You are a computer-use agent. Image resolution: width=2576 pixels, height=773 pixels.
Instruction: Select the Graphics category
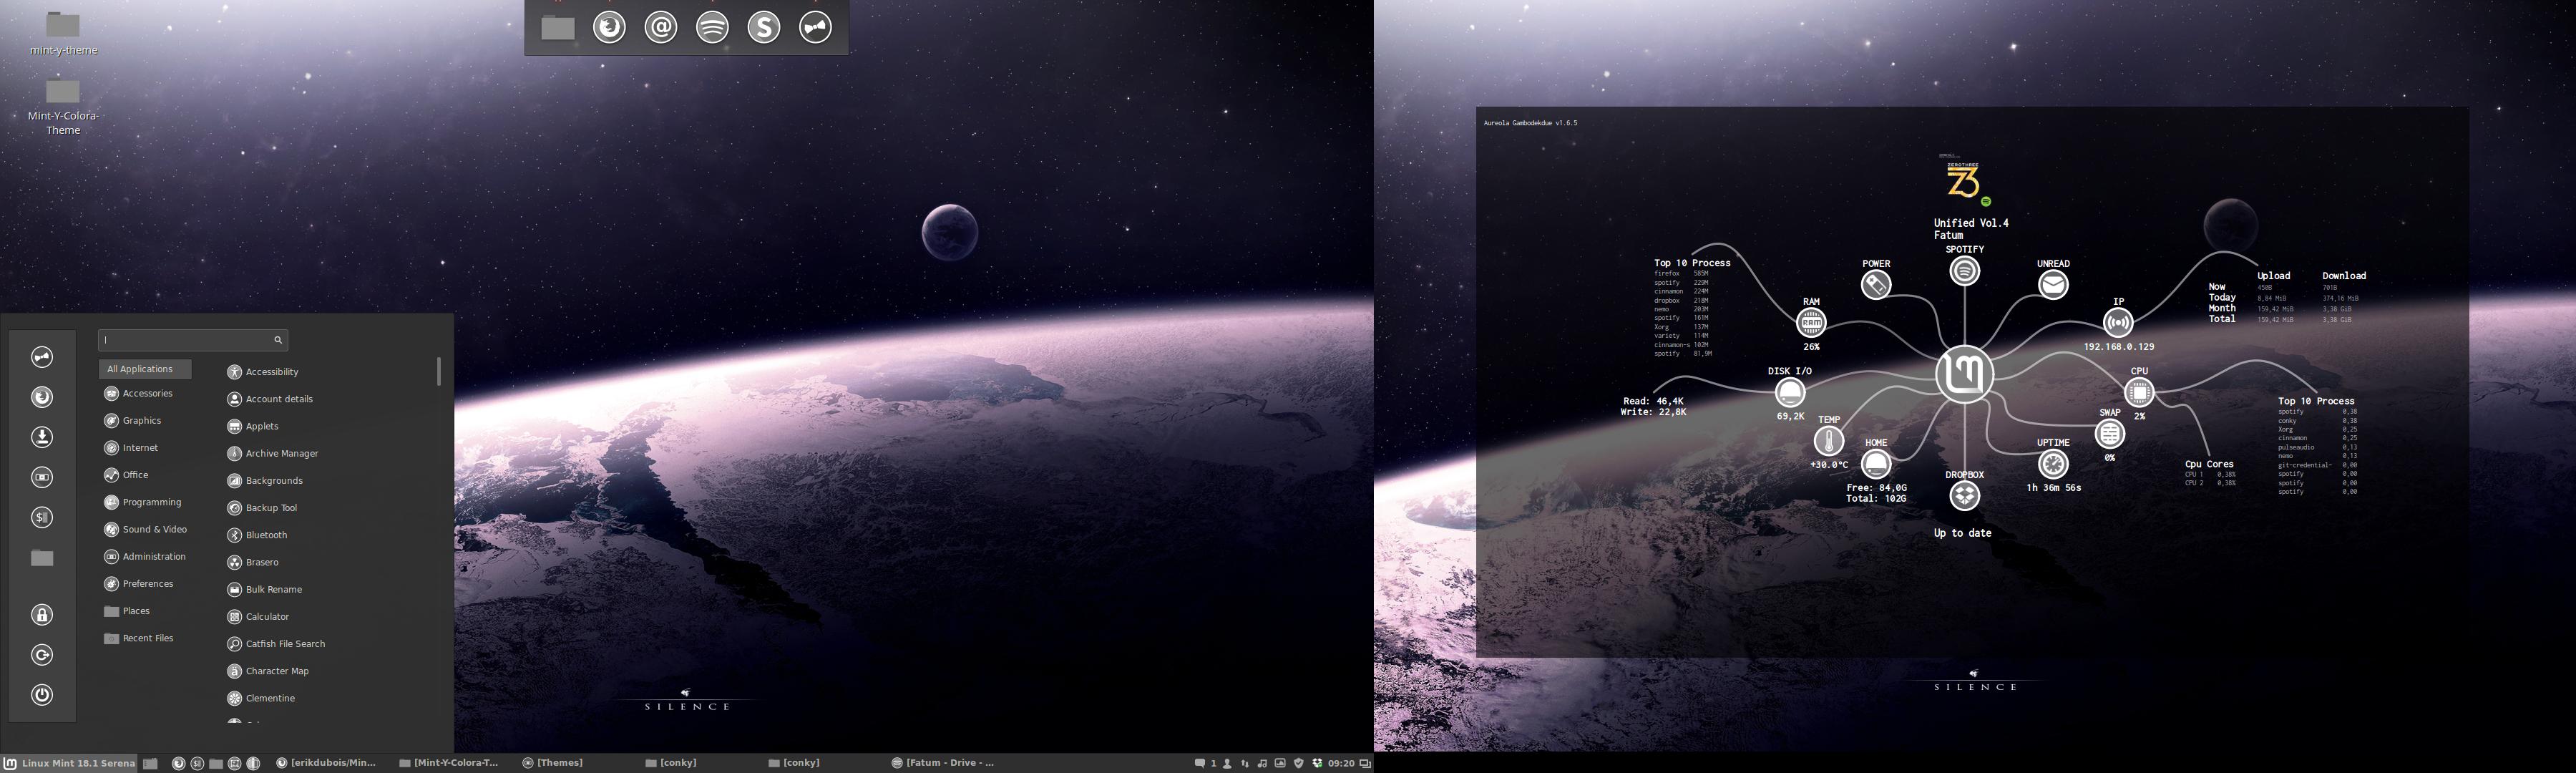click(133, 421)
